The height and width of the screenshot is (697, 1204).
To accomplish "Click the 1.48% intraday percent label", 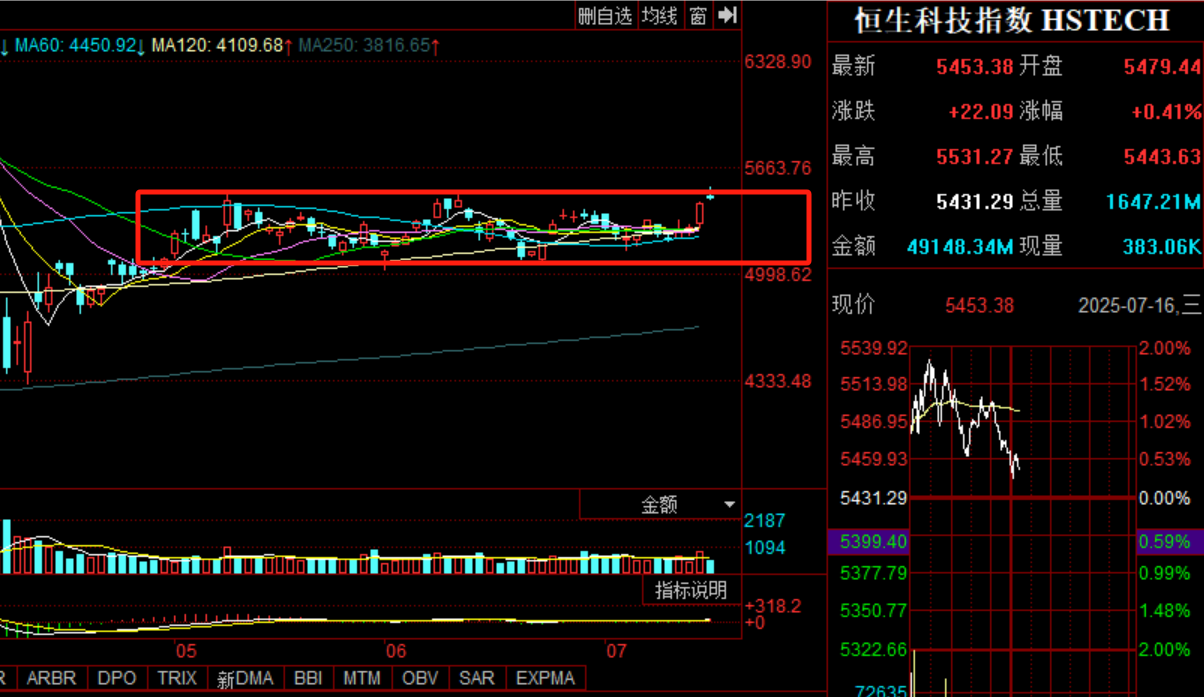I will point(1165,610).
